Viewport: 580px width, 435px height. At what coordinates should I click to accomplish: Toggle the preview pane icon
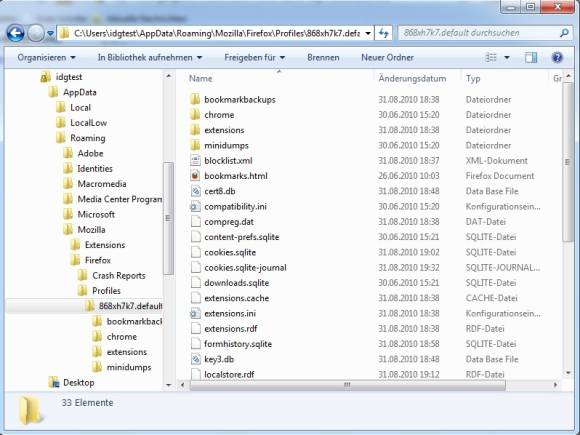(531, 57)
